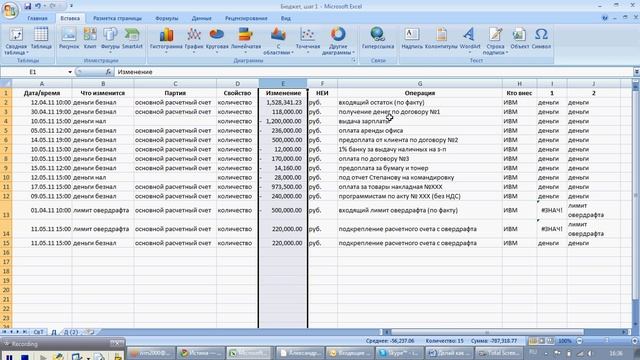The width and height of the screenshot is (640, 360).
Task: Open Other charts (Другие диаграммы)
Action: [x=338, y=41]
